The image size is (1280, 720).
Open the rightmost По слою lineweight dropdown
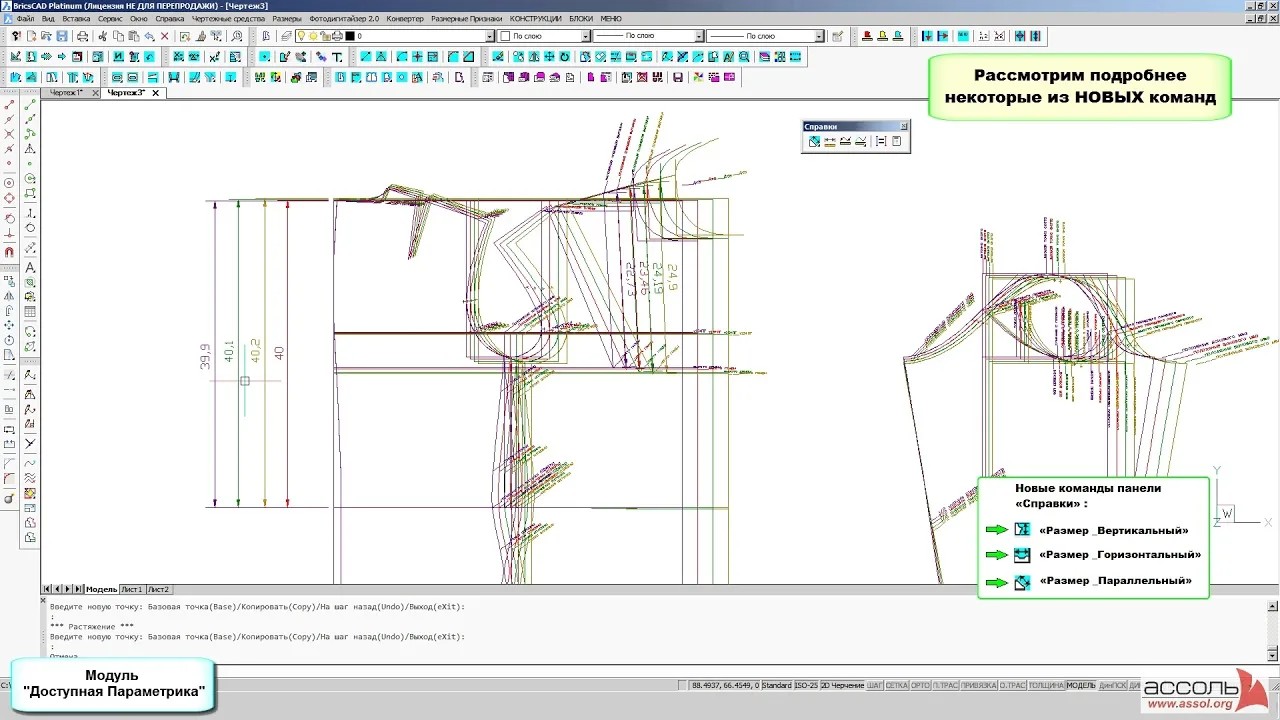[x=819, y=36]
